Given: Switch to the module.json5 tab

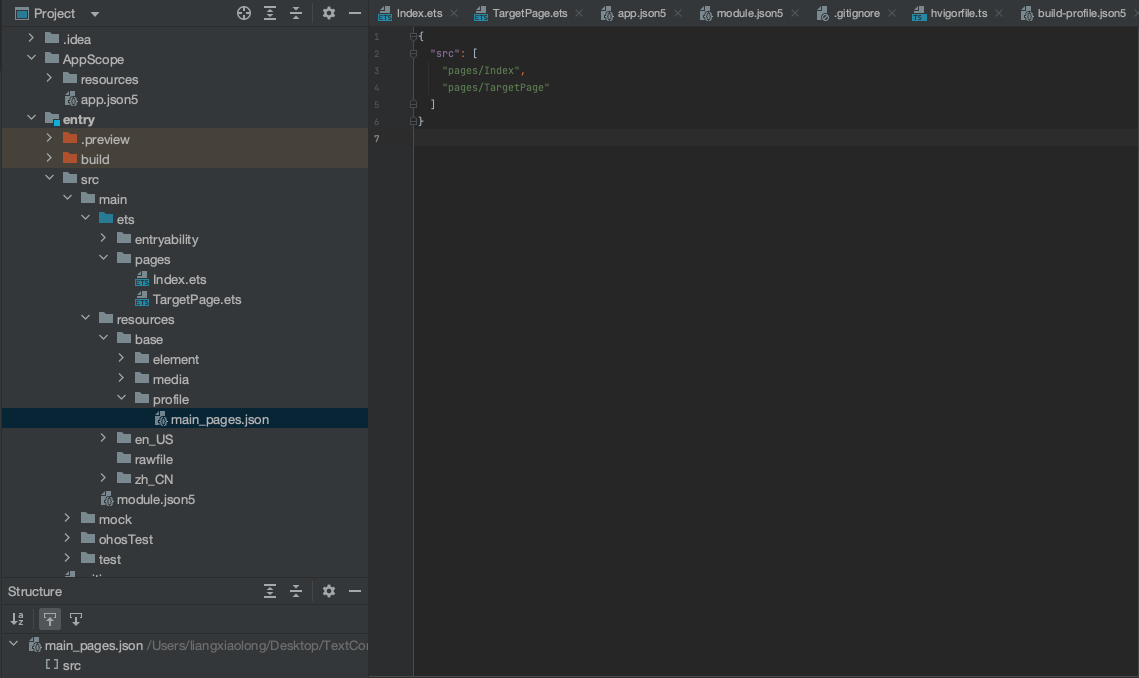Looking at the screenshot, I should (x=748, y=13).
